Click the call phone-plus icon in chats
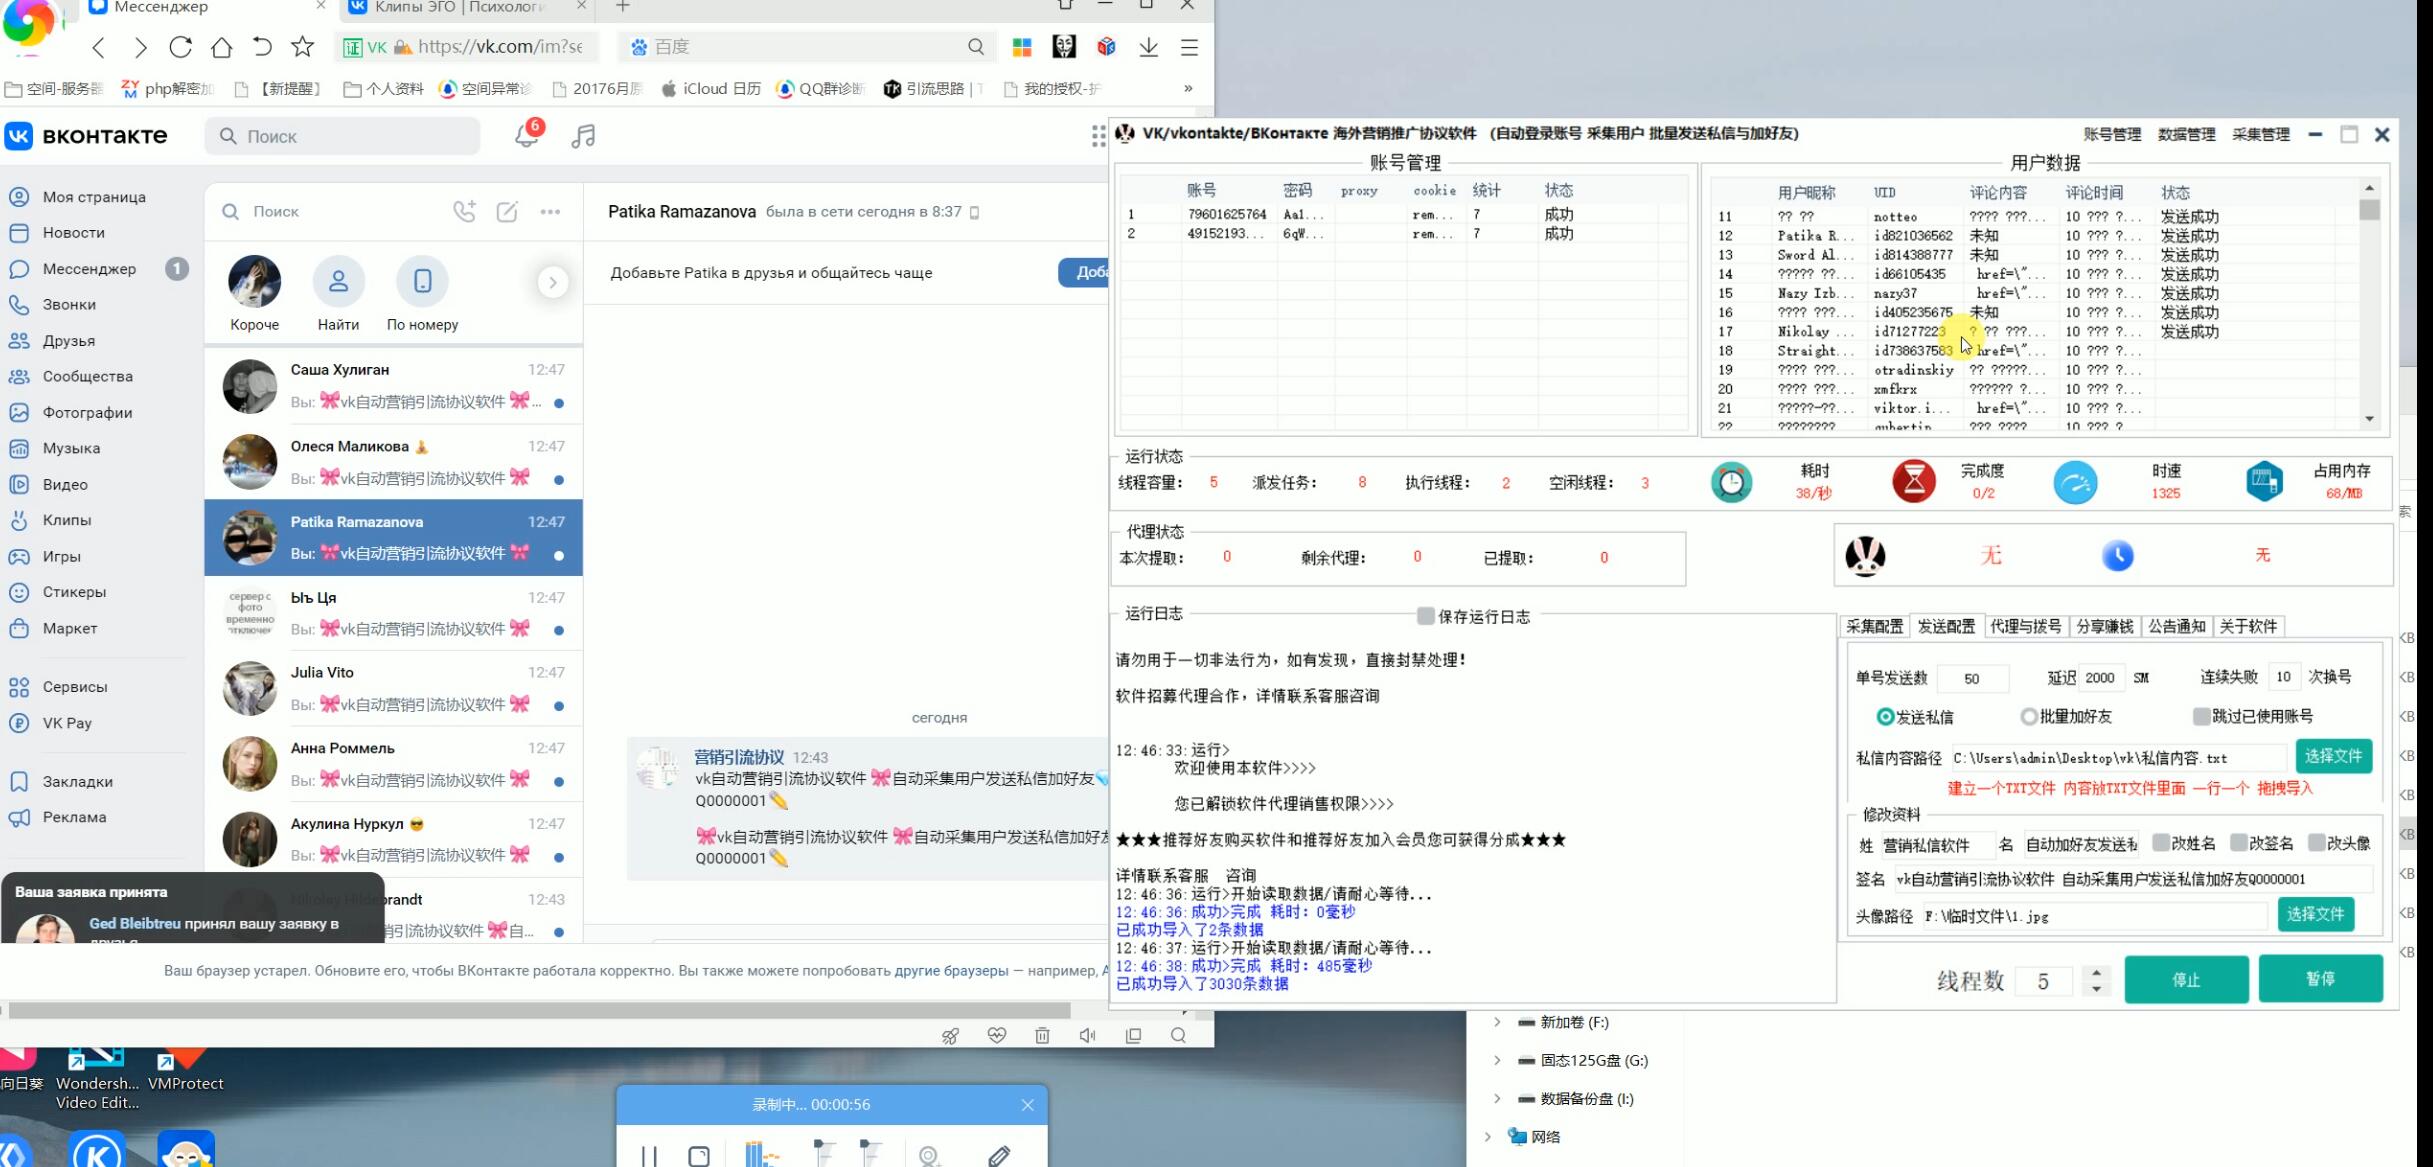This screenshot has height=1167, width=2433. [464, 211]
